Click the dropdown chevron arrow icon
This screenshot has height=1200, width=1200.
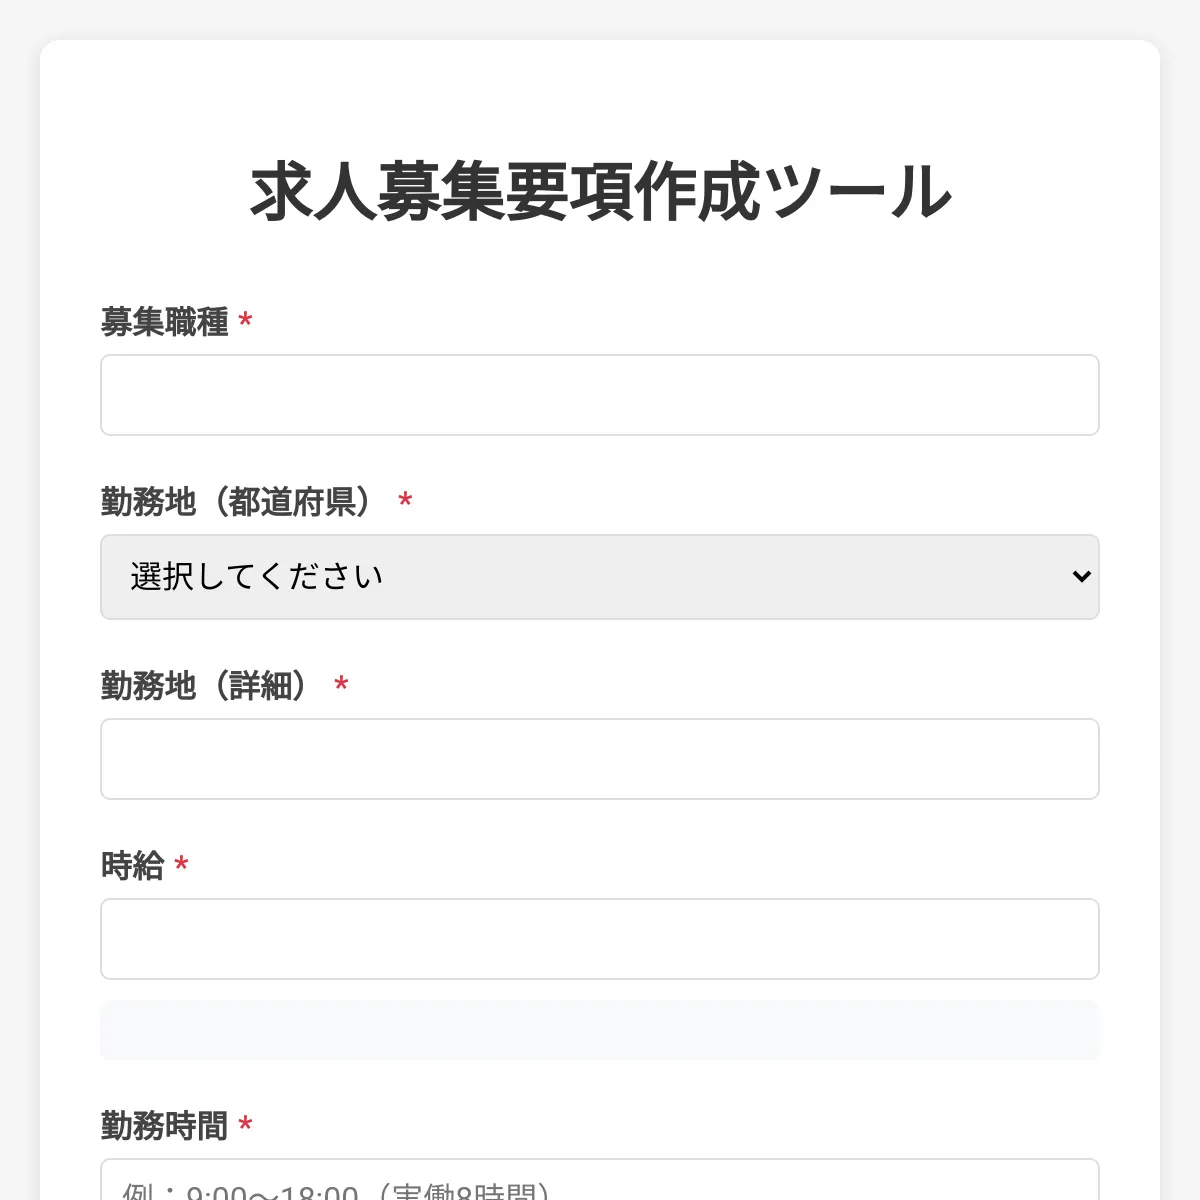(1081, 577)
